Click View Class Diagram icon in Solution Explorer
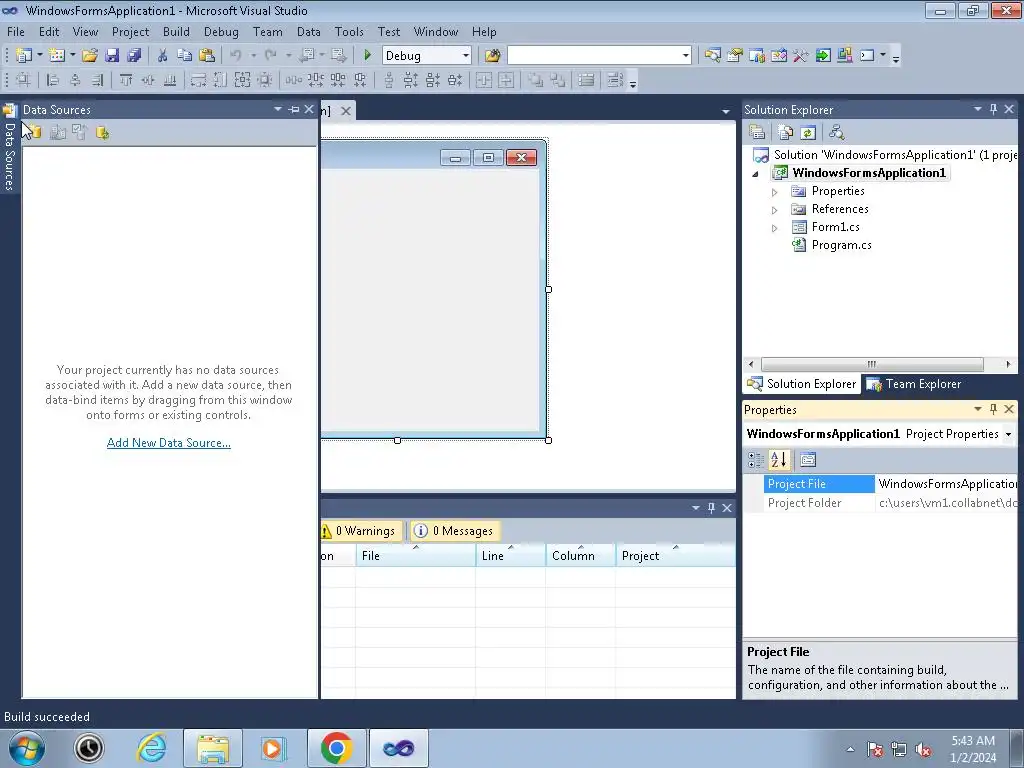 (x=837, y=133)
